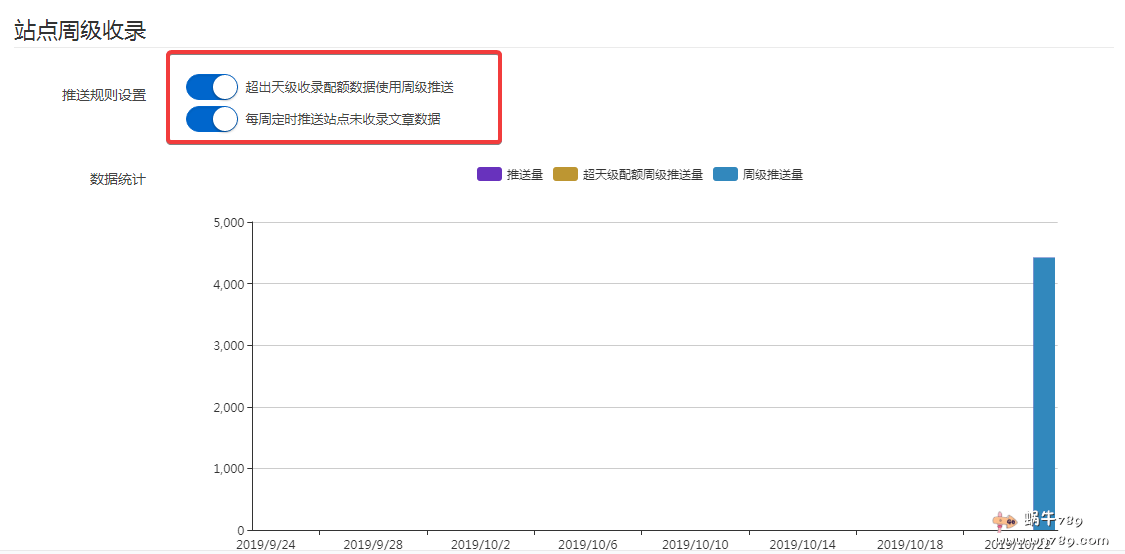Hide the 推送量 series via legend text

[525, 174]
